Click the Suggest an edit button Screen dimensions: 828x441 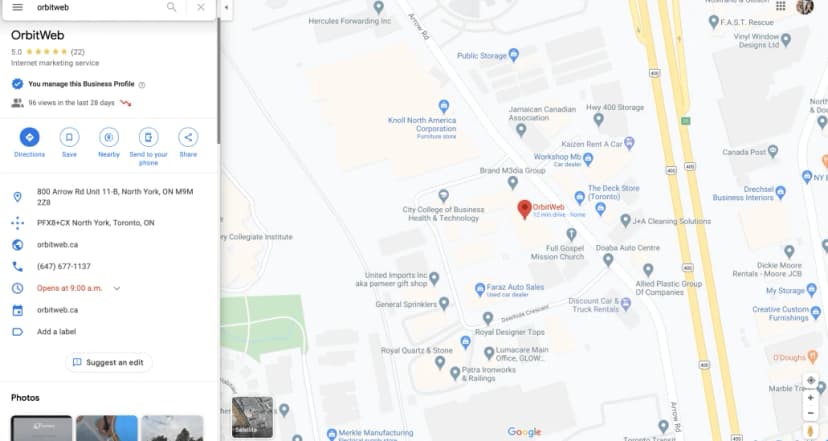click(109, 362)
